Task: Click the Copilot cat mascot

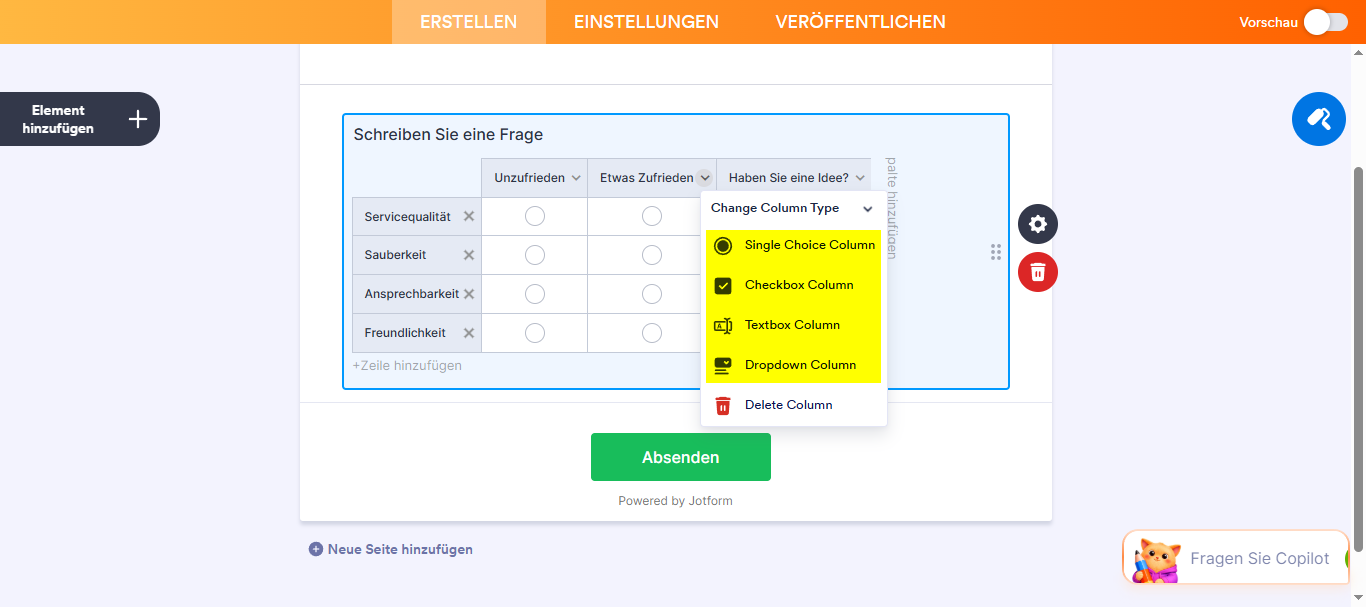Action: click(x=1155, y=559)
